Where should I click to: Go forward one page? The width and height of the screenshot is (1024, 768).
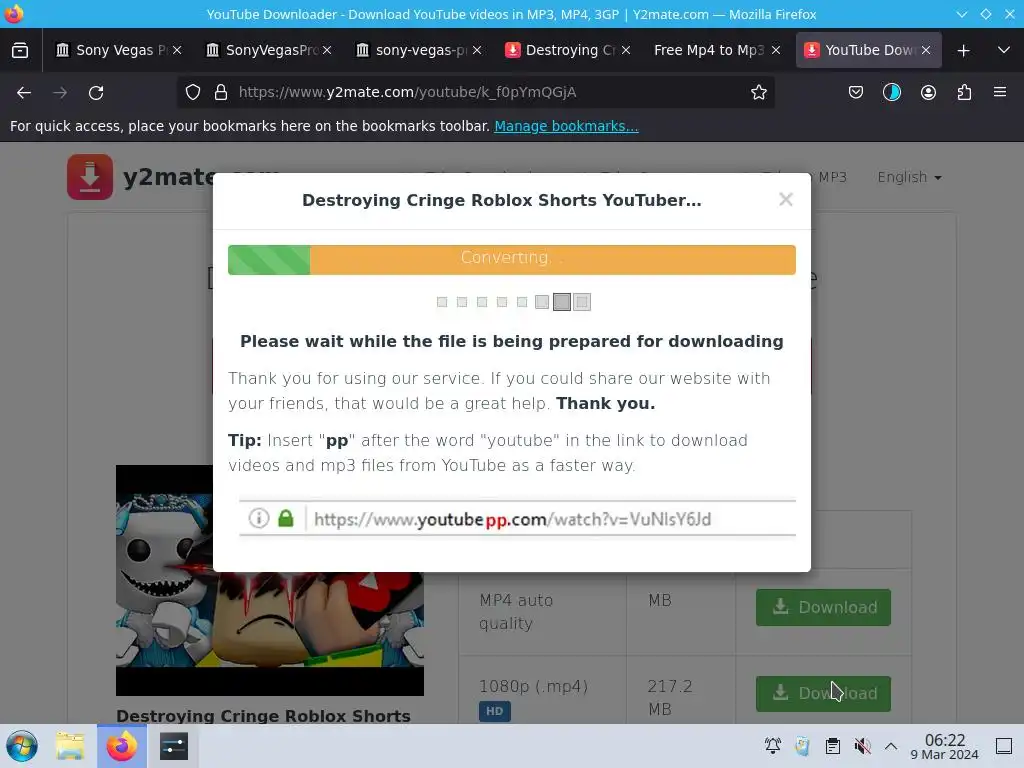pos(60,93)
